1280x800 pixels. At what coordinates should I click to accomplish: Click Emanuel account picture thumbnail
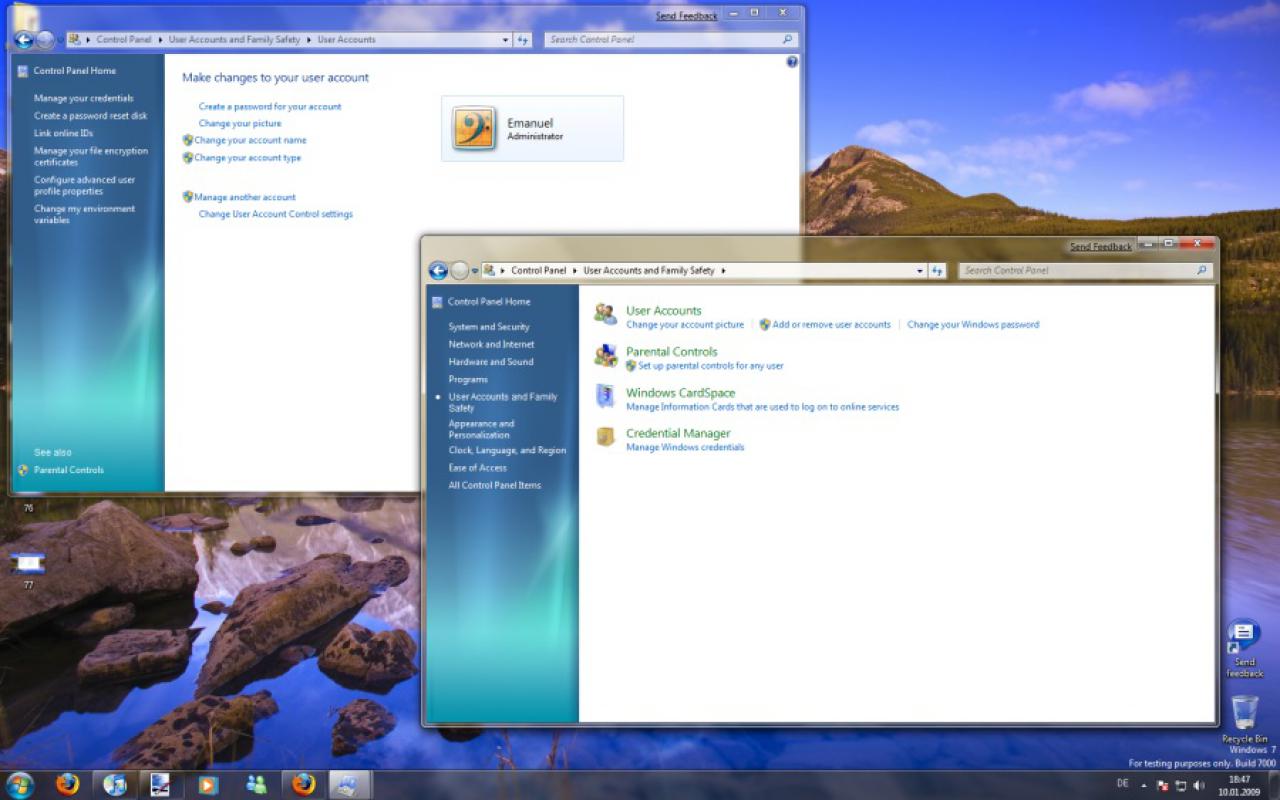click(473, 129)
